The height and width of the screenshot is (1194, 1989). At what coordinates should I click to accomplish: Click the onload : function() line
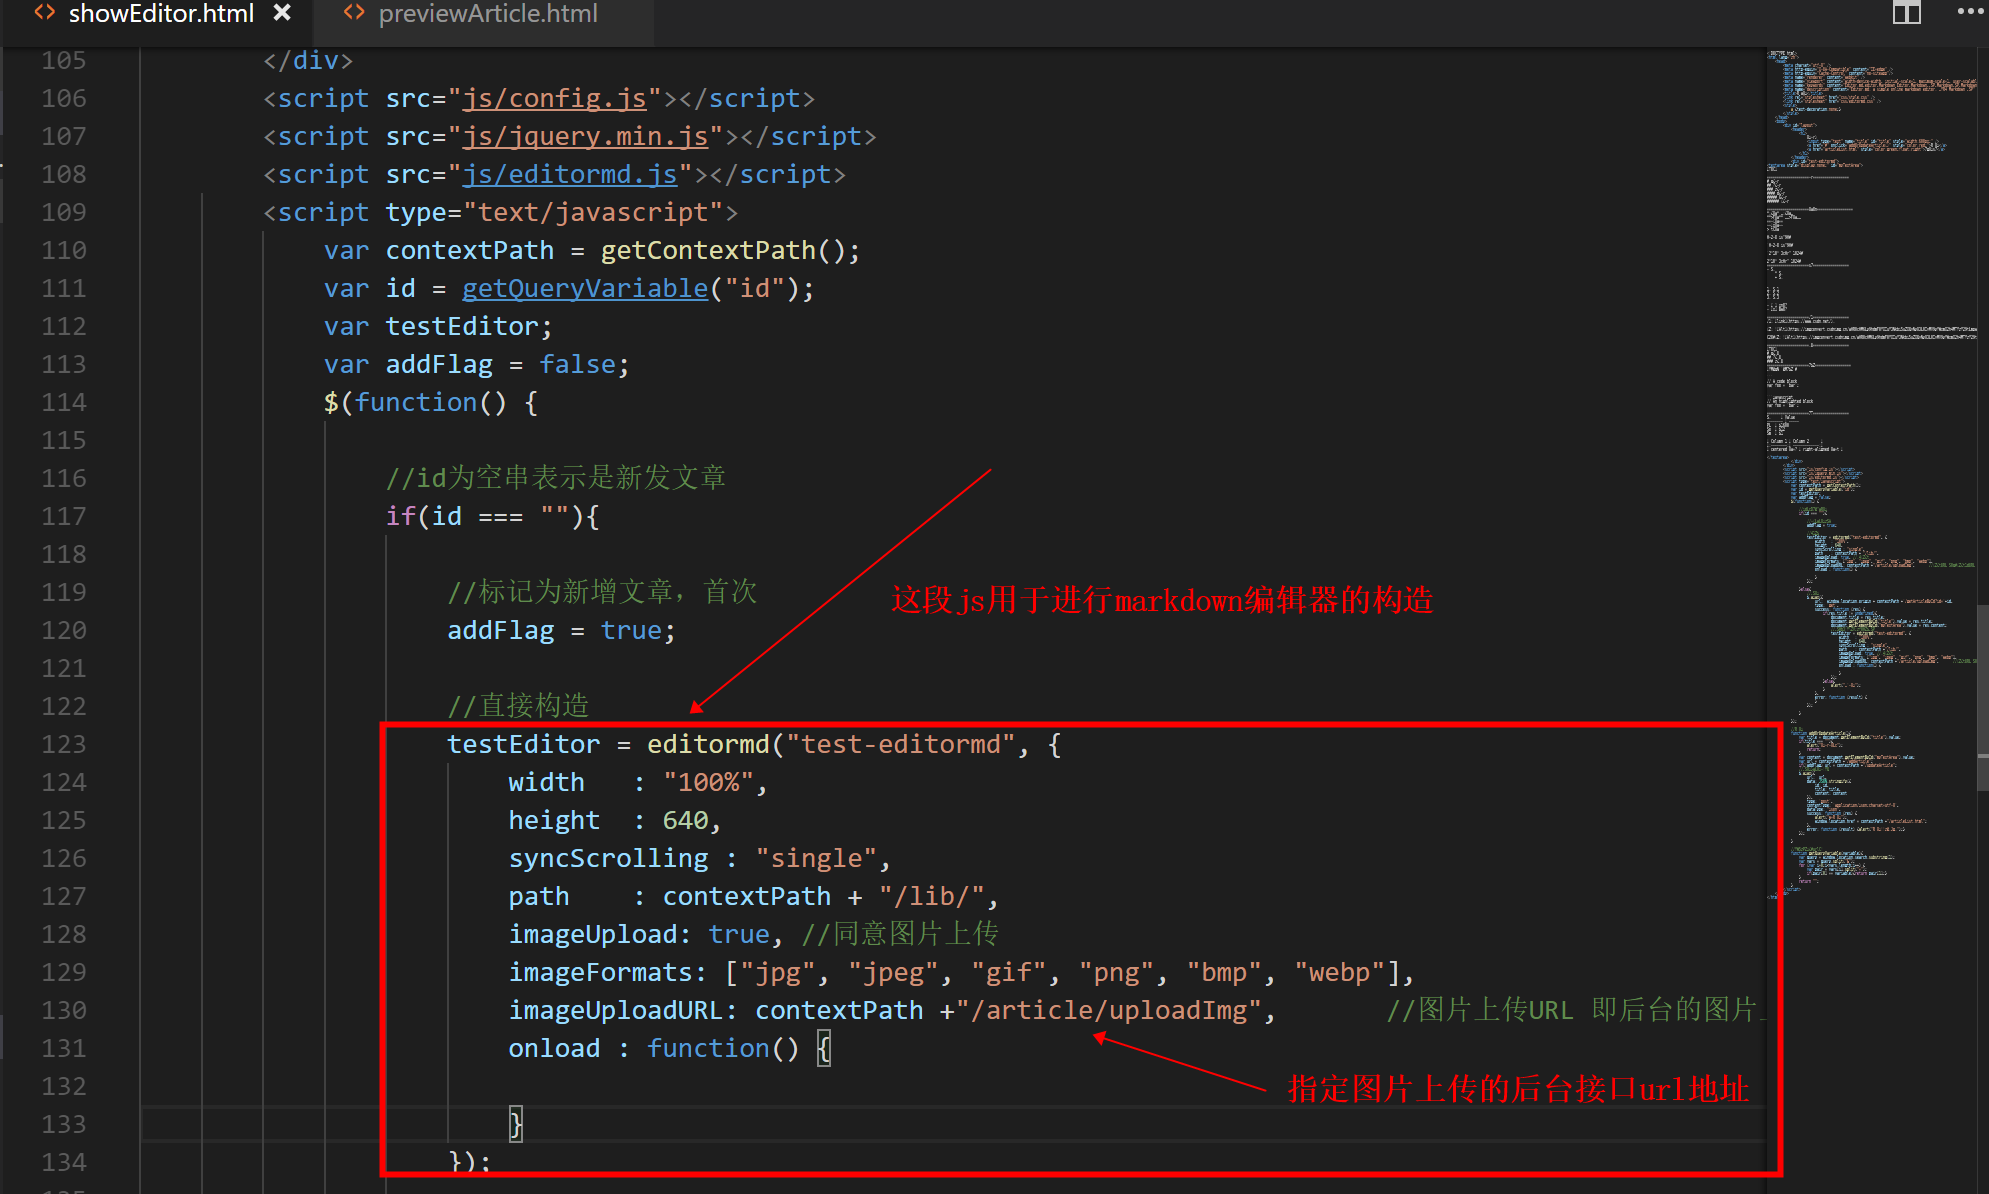pos(669,1048)
